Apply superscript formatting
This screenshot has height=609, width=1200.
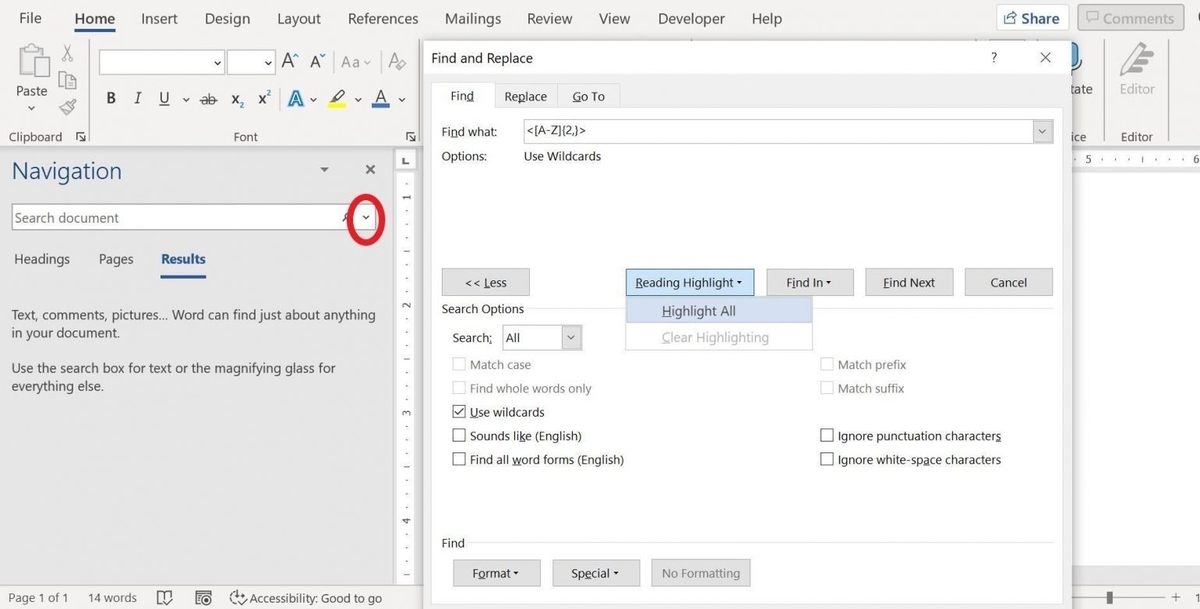click(263, 97)
